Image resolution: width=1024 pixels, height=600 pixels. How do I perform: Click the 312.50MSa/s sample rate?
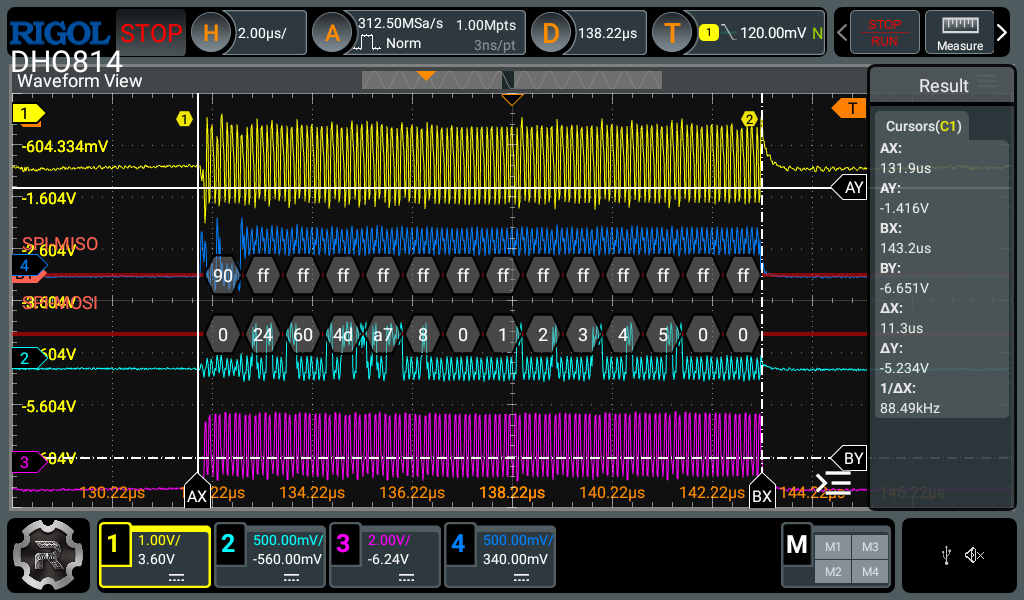tap(400, 24)
